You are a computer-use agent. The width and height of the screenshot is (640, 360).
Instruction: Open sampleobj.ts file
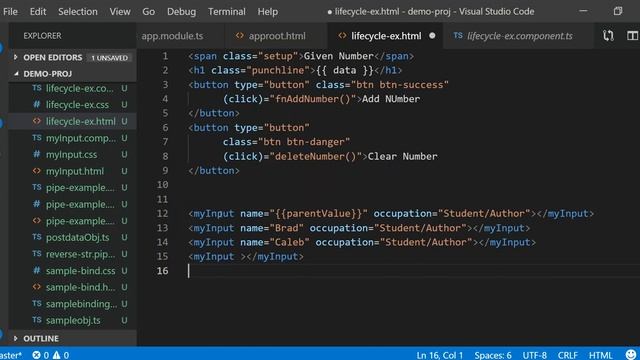tap(73, 320)
